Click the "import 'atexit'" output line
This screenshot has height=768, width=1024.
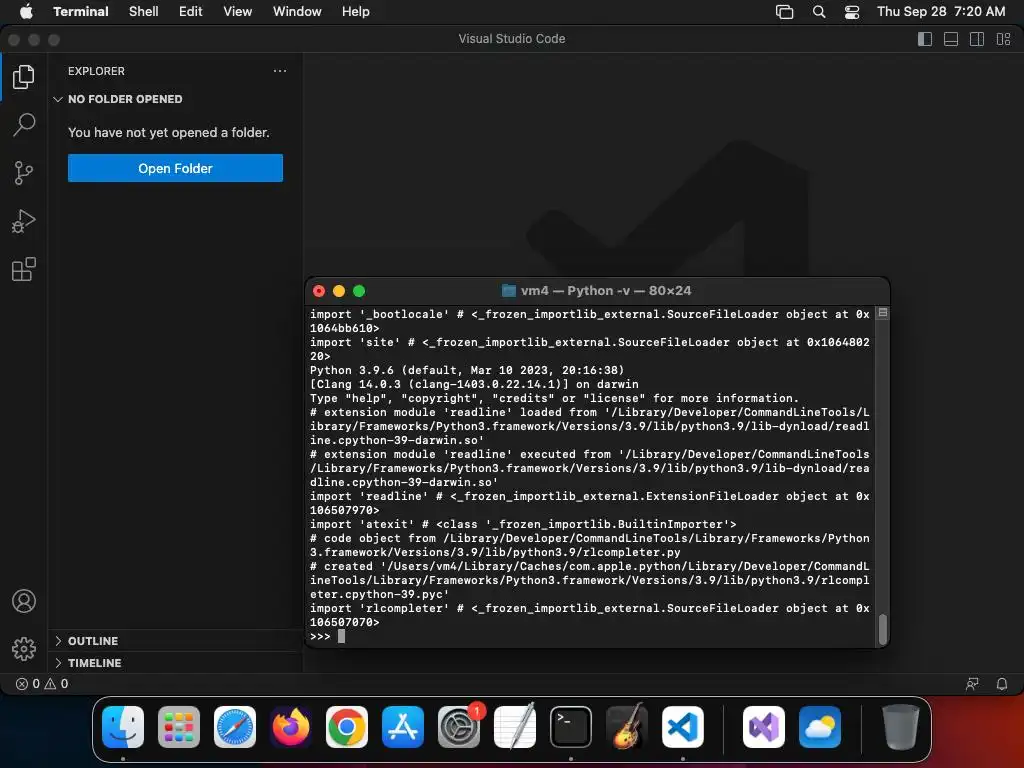523,524
